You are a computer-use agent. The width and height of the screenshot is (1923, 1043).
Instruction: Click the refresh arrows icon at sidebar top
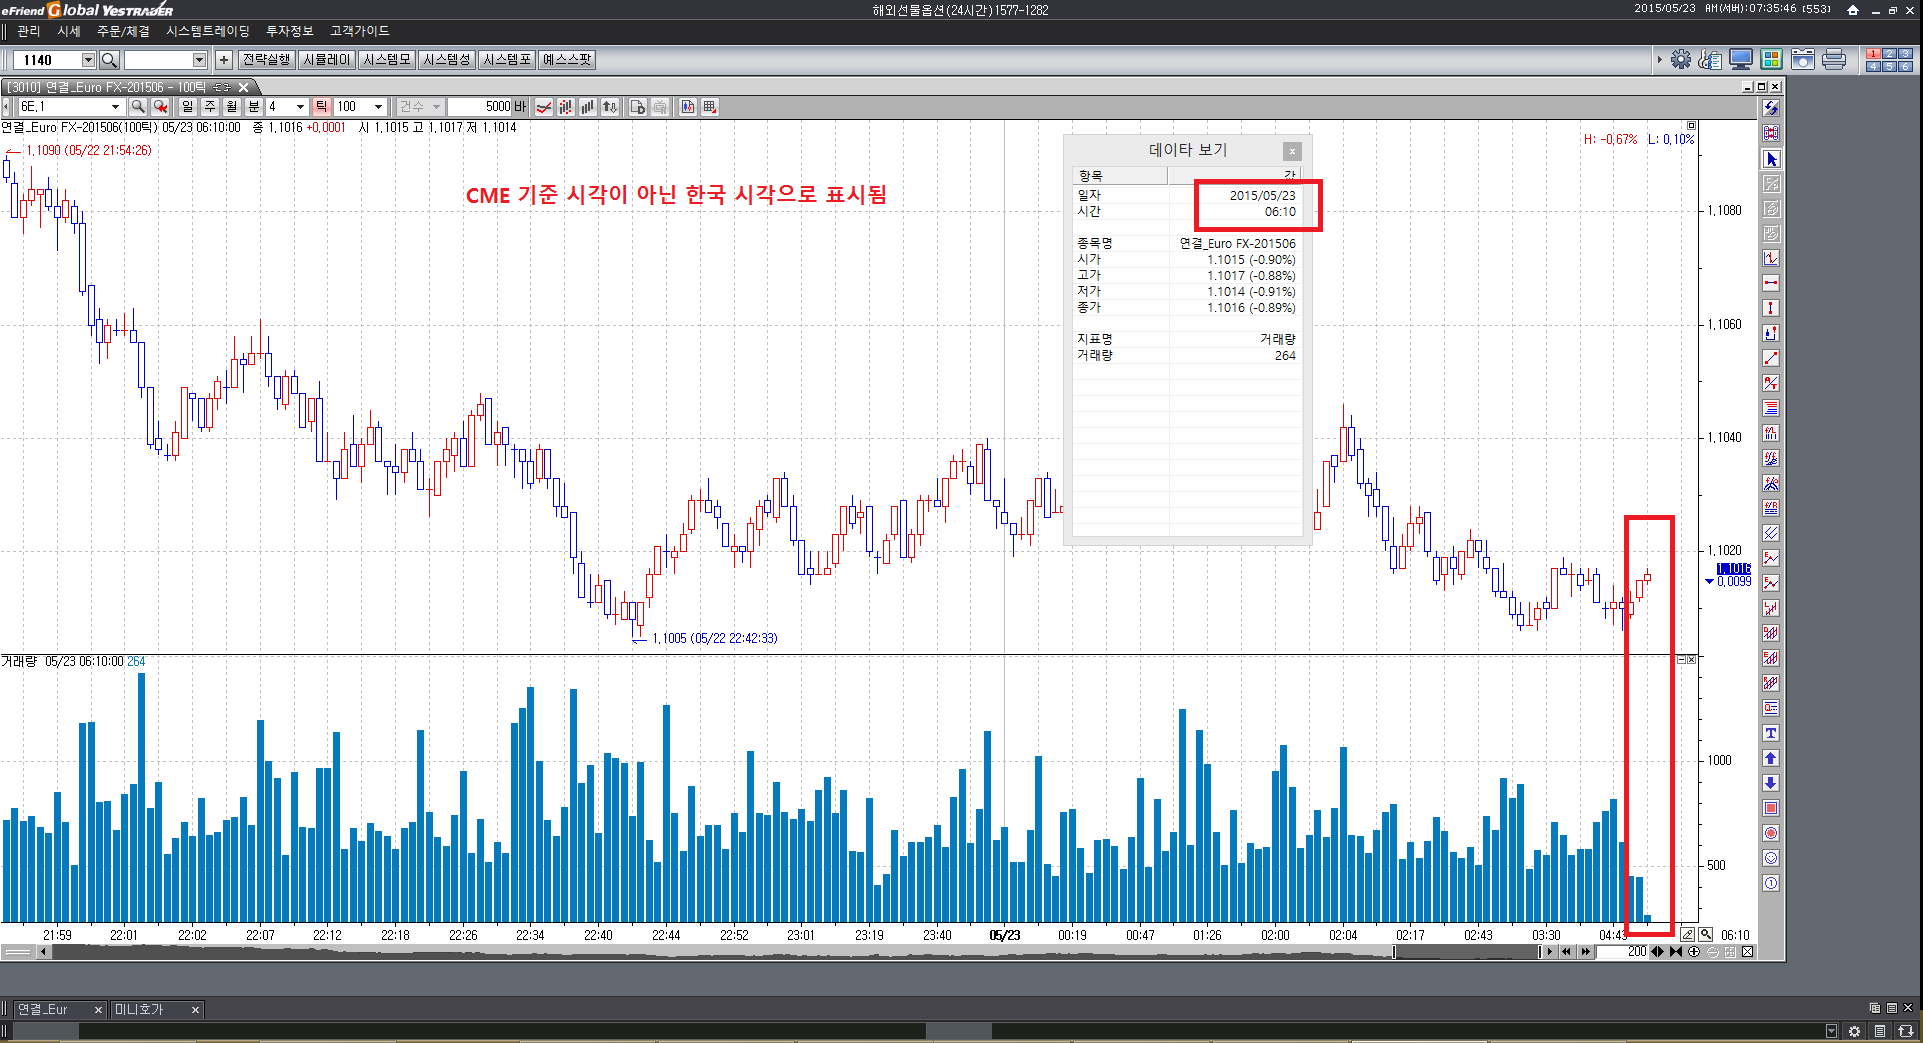click(1771, 108)
